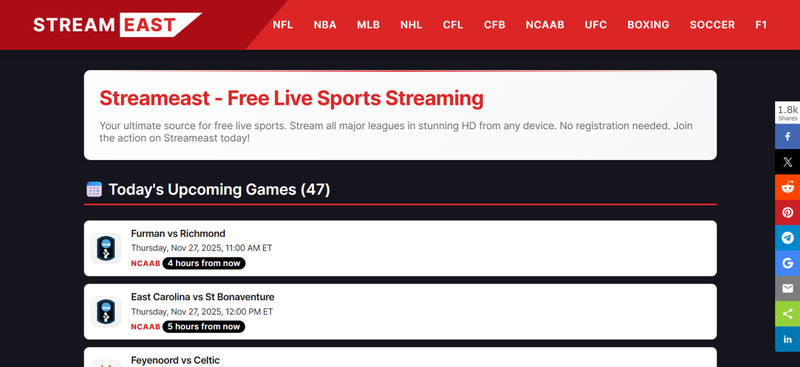This screenshot has width=800, height=367.
Task: Click the '4 hours from now' badge
Action: 204,263
